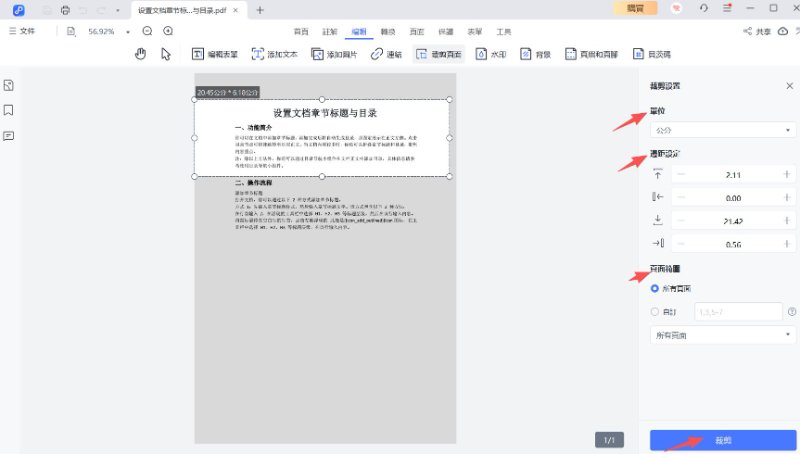The image size is (800, 454).
Task: Click the cloud upload icon
Action: pos(783,31)
